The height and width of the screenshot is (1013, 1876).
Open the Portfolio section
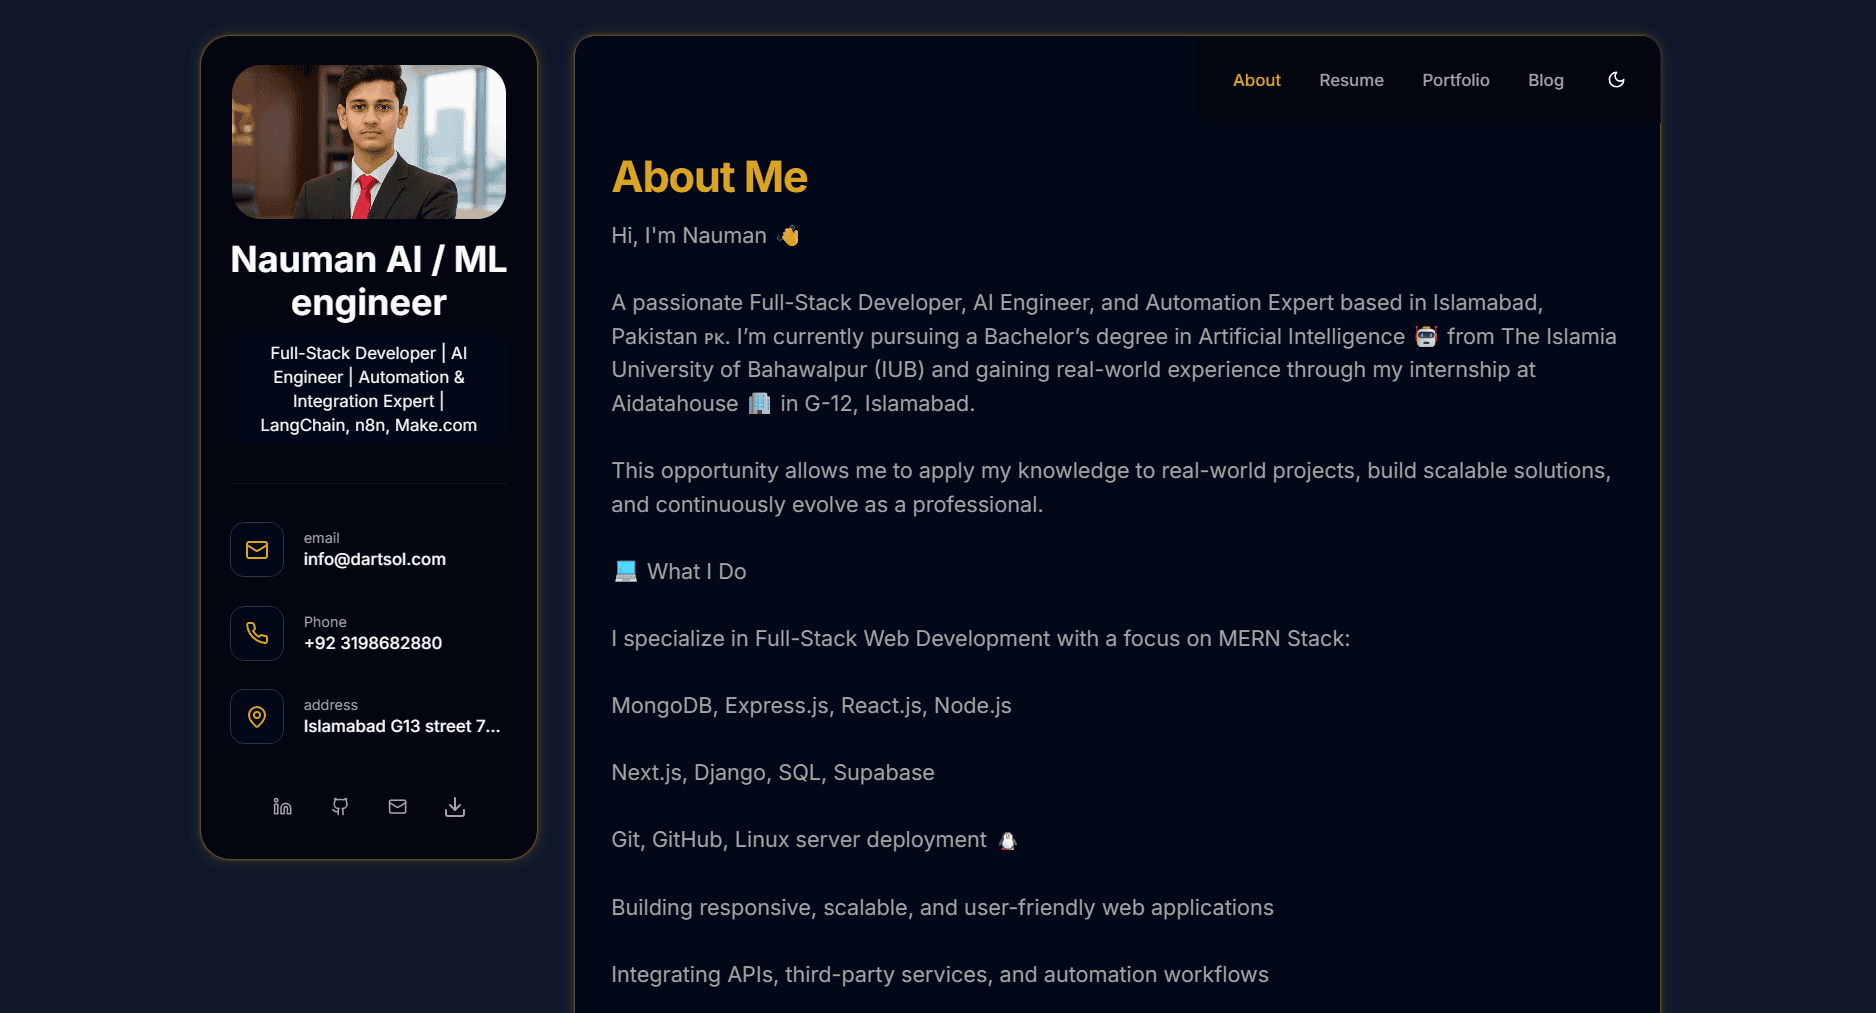(1456, 80)
